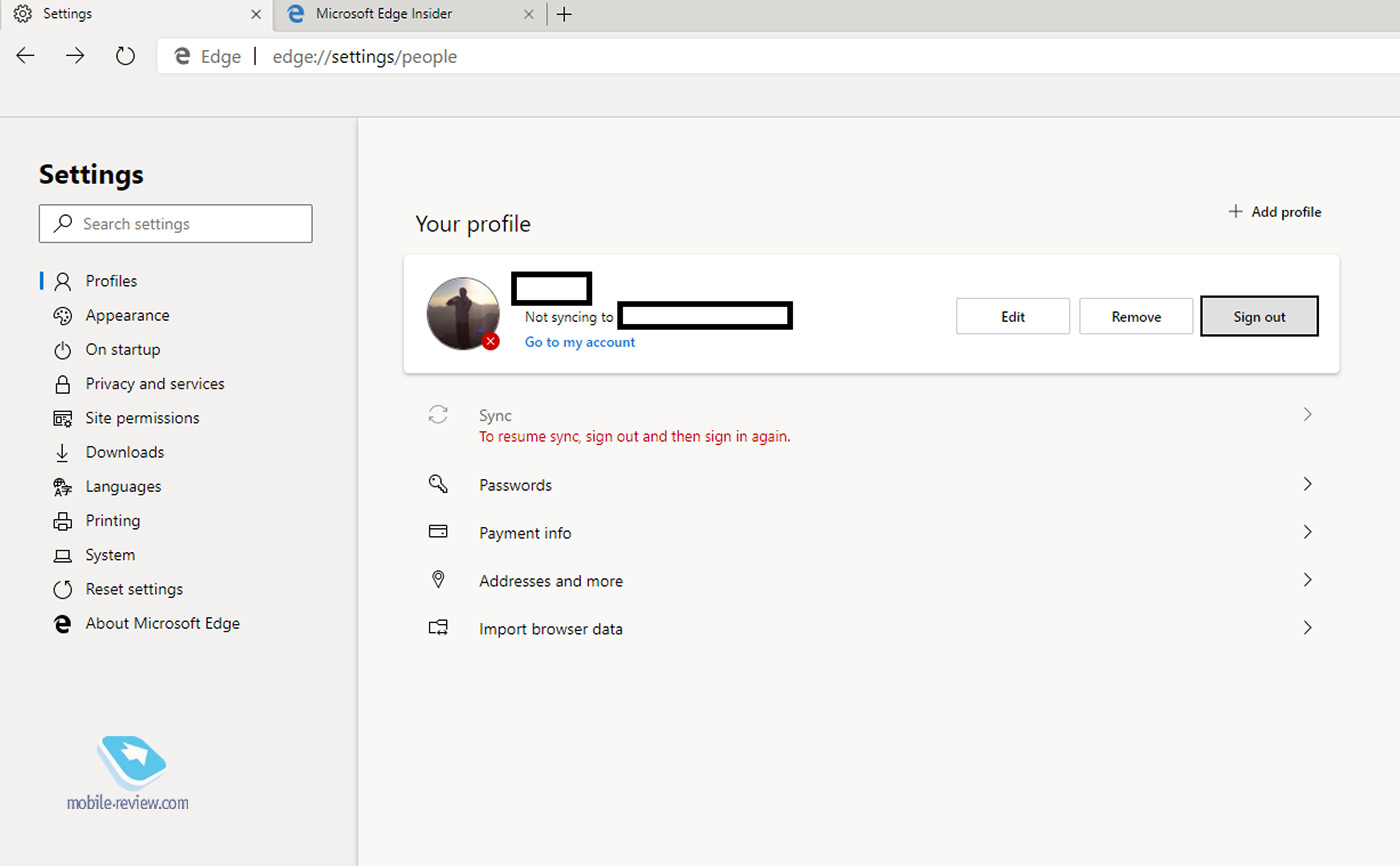Viewport: 1400px width, 866px height.
Task: Click the 'Payment info' row label
Action: [525, 533]
